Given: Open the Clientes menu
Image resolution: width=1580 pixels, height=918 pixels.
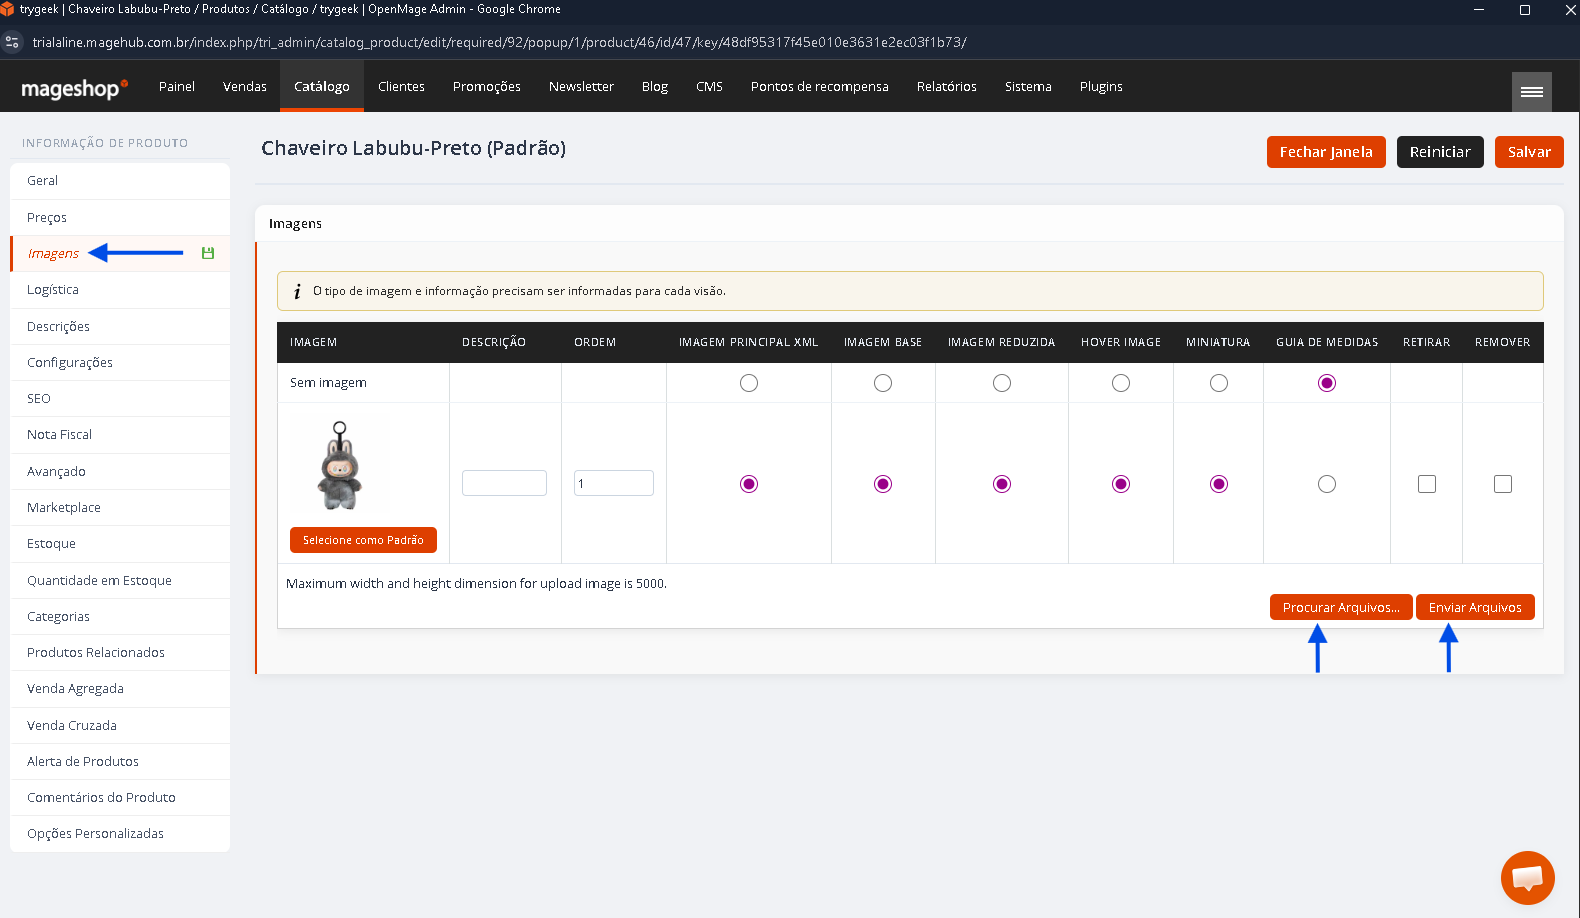Looking at the screenshot, I should click(401, 87).
